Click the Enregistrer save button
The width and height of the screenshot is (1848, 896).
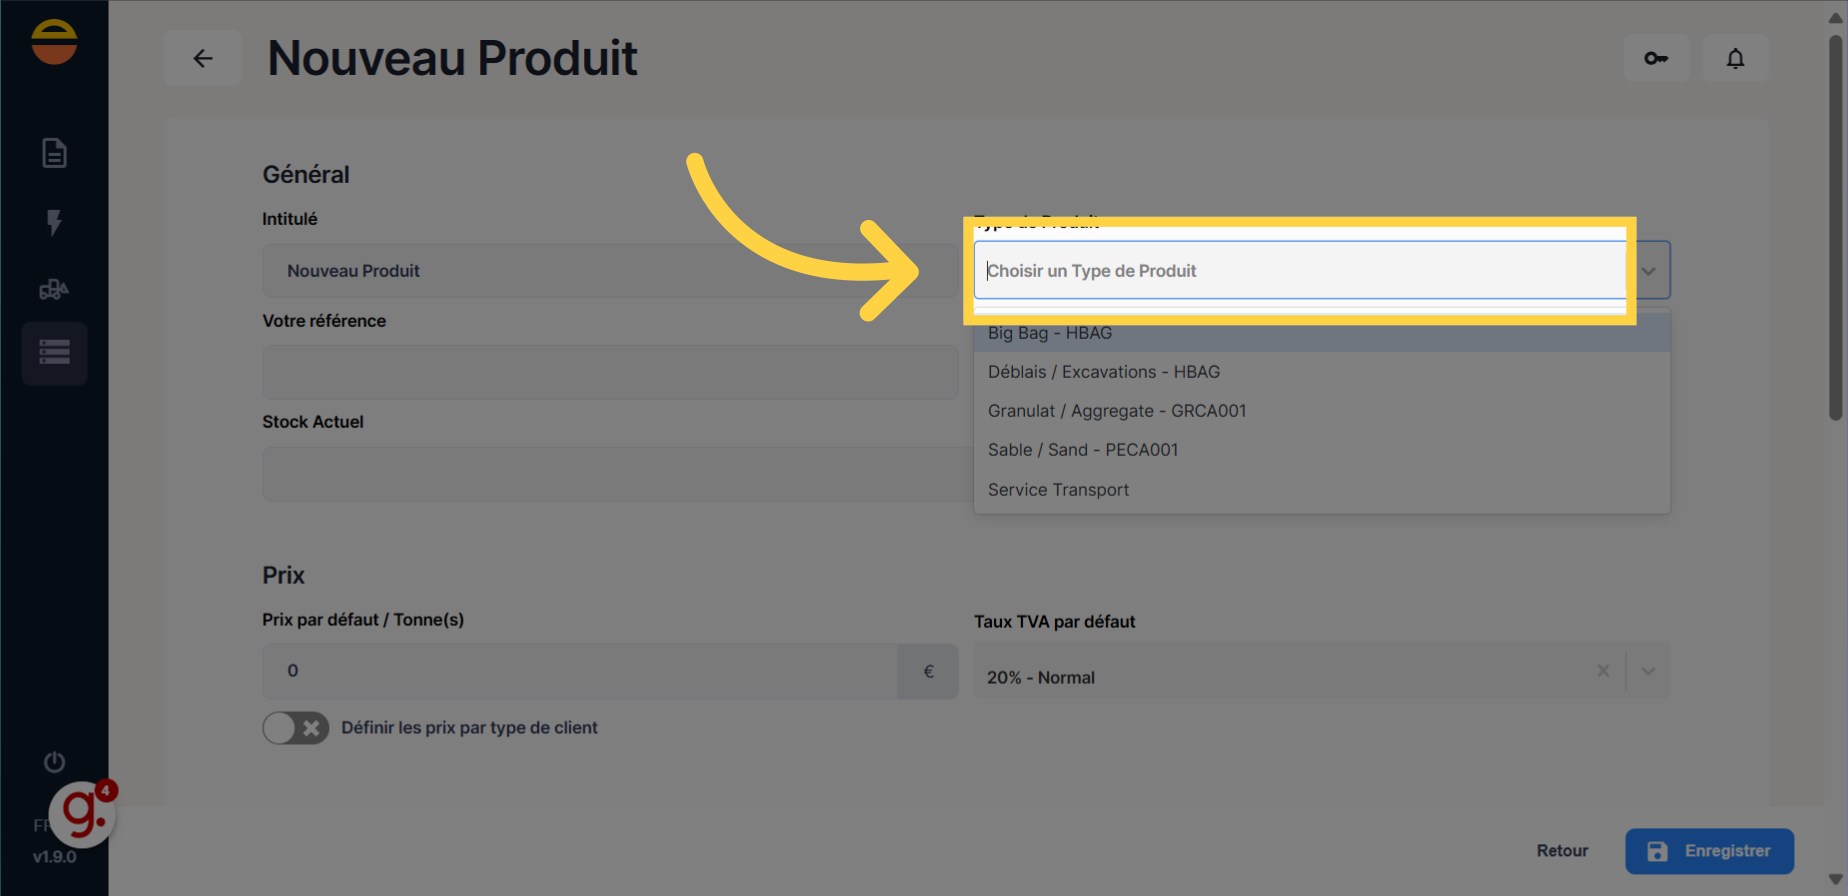coord(1709,851)
